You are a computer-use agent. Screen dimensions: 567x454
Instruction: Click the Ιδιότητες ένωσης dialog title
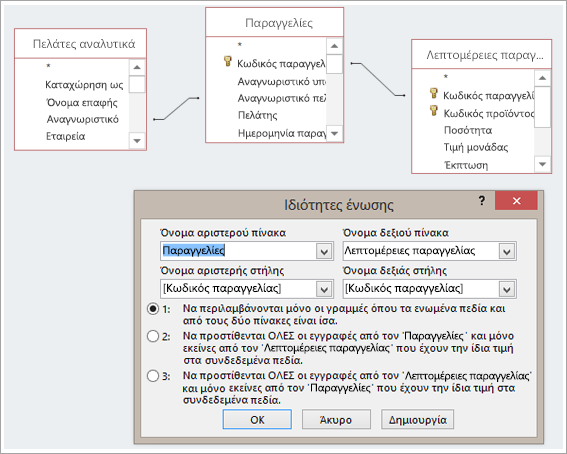point(338,205)
